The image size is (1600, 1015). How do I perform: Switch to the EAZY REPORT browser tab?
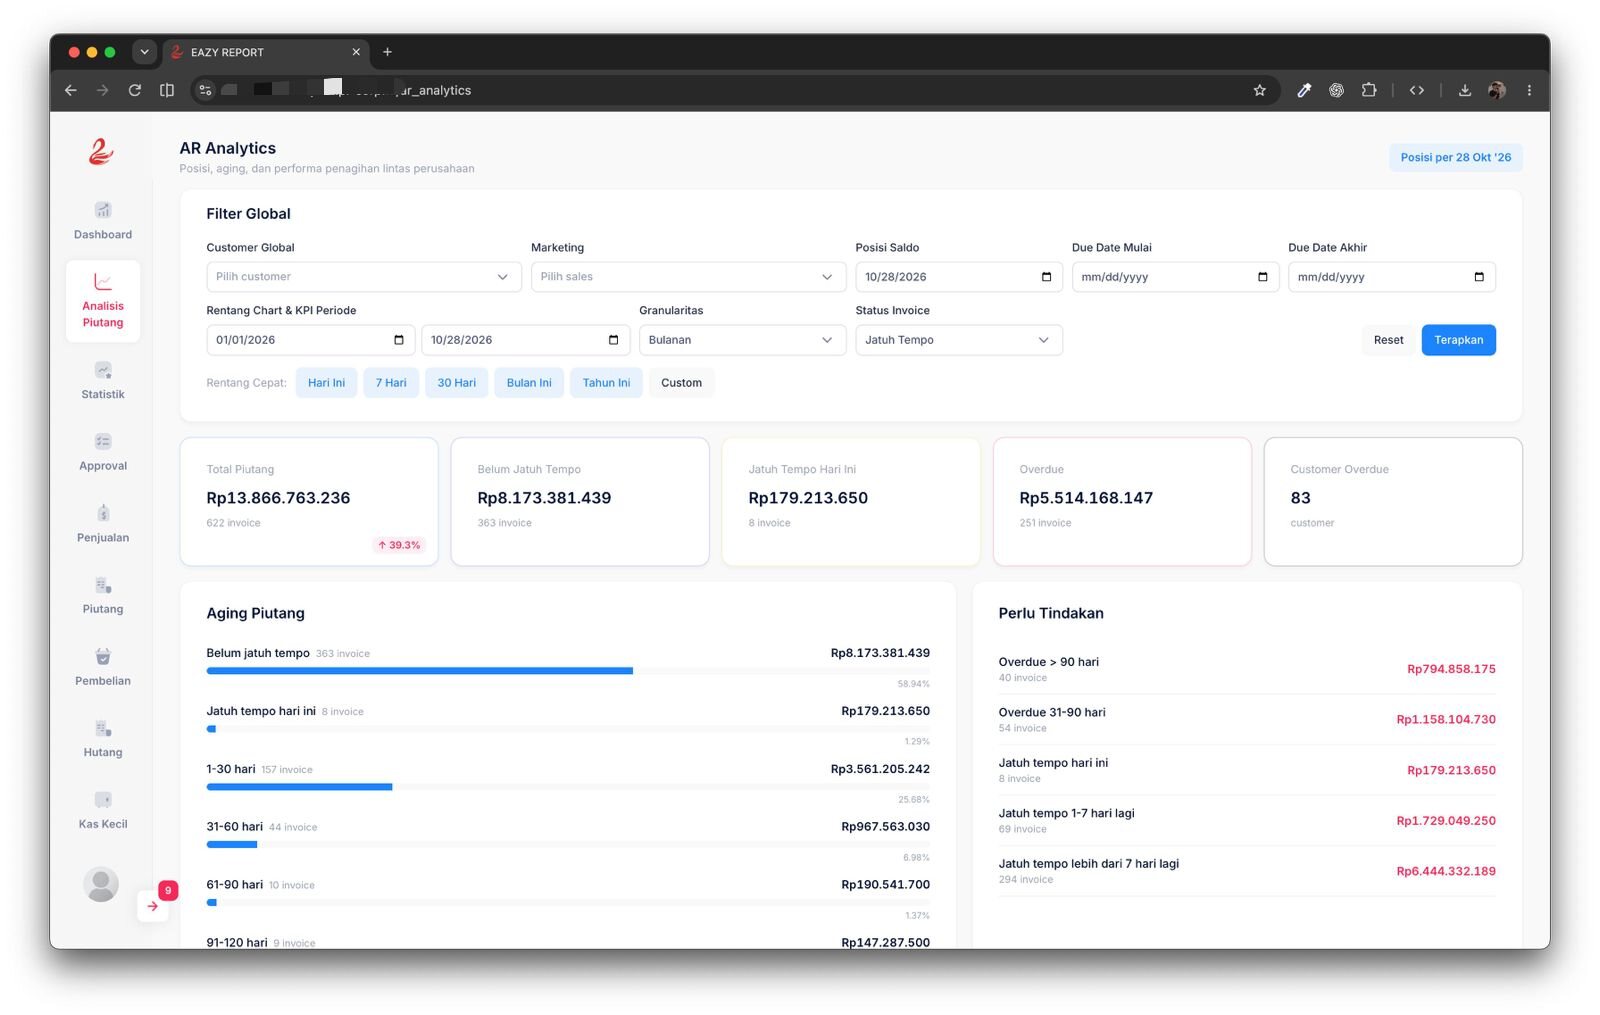pos(265,52)
